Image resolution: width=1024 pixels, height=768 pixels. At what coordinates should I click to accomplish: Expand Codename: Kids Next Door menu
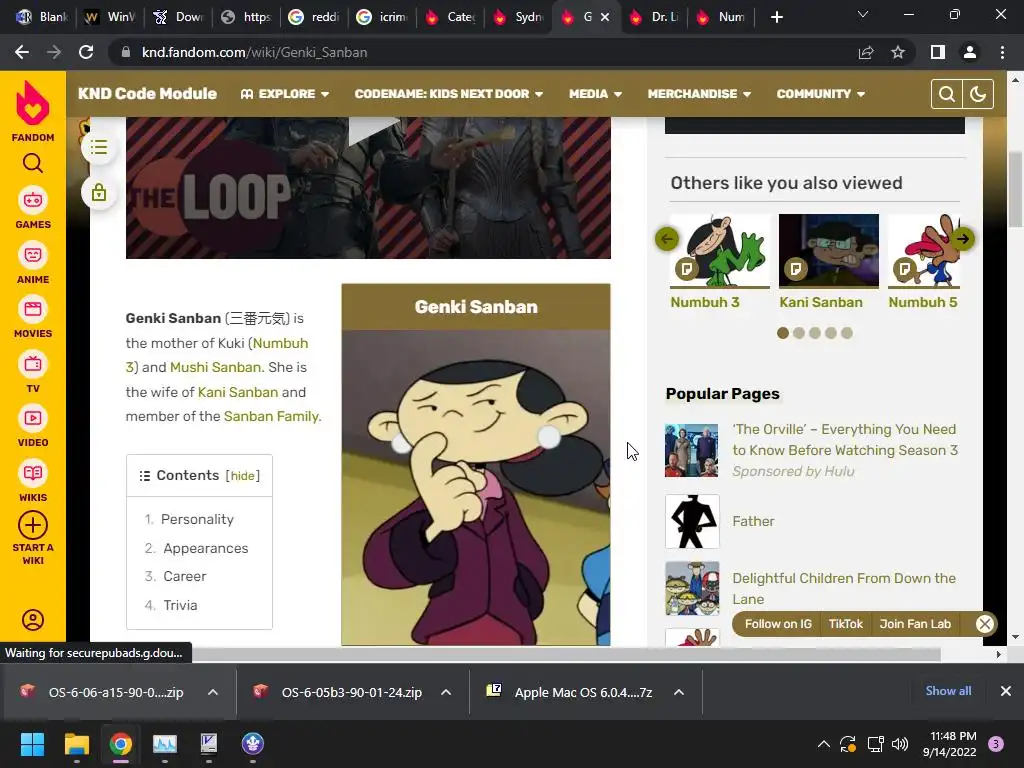coord(449,94)
